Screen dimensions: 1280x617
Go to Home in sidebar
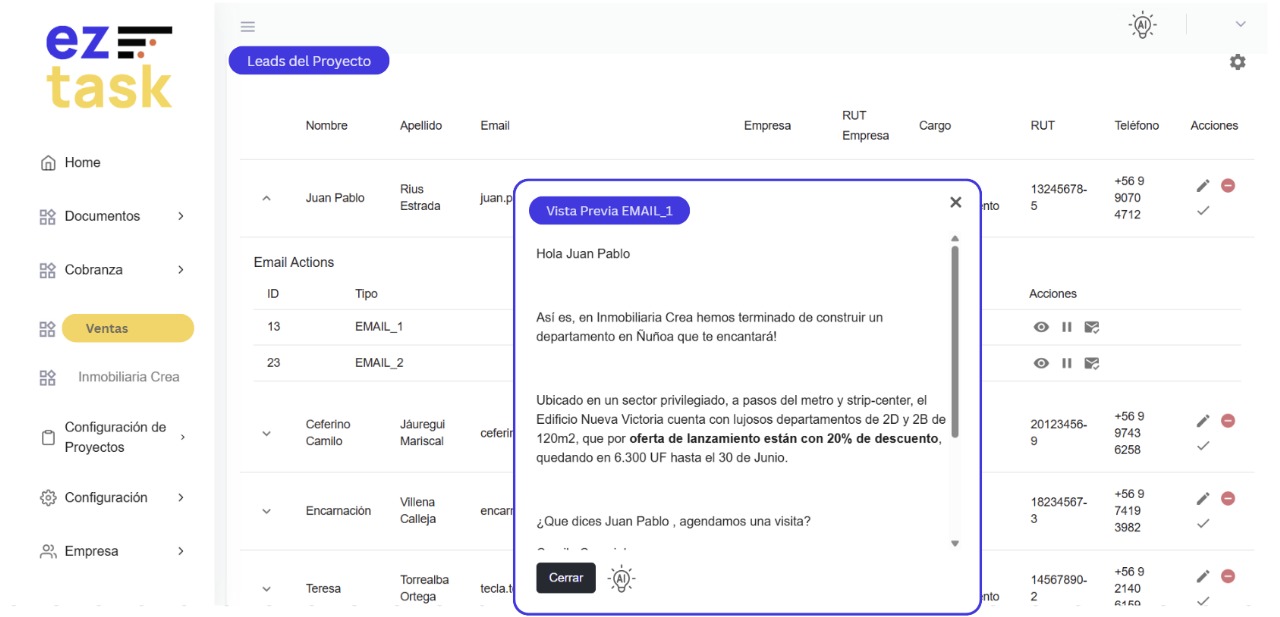(x=82, y=162)
